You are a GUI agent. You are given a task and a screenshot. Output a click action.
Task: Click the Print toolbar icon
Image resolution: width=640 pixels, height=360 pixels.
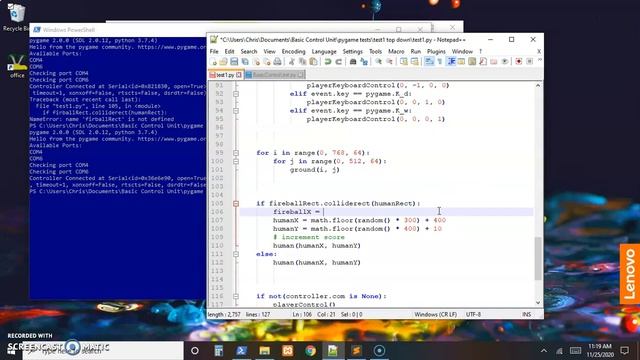(x=277, y=62)
